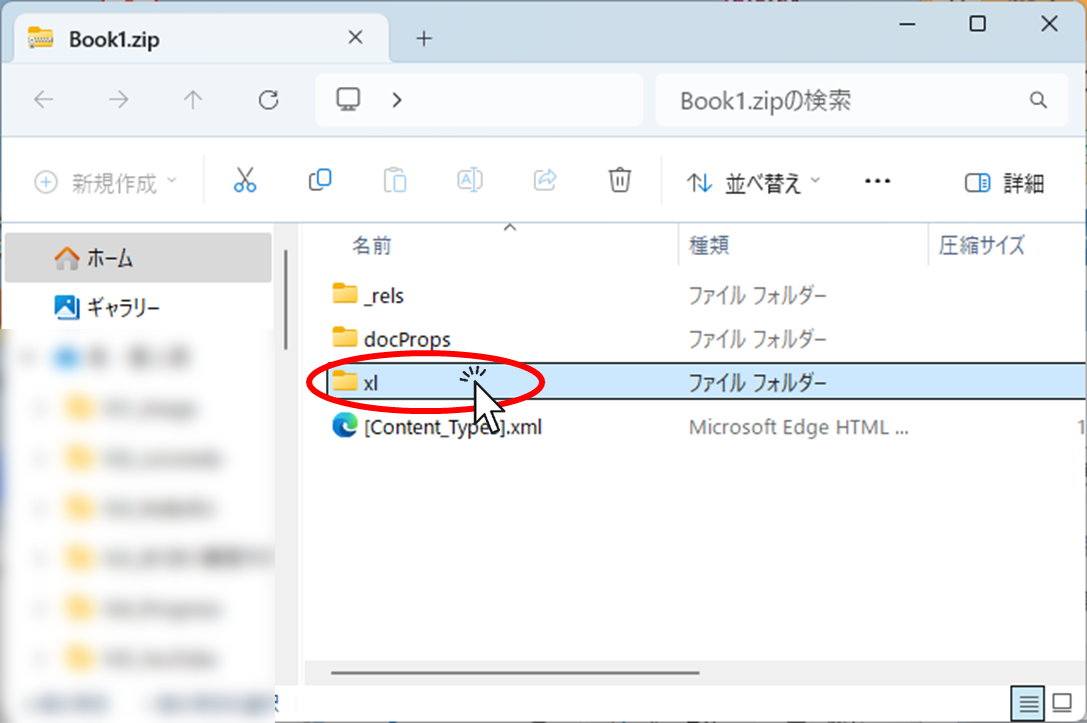Click the Share icon in the toolbar

[545, 180]
